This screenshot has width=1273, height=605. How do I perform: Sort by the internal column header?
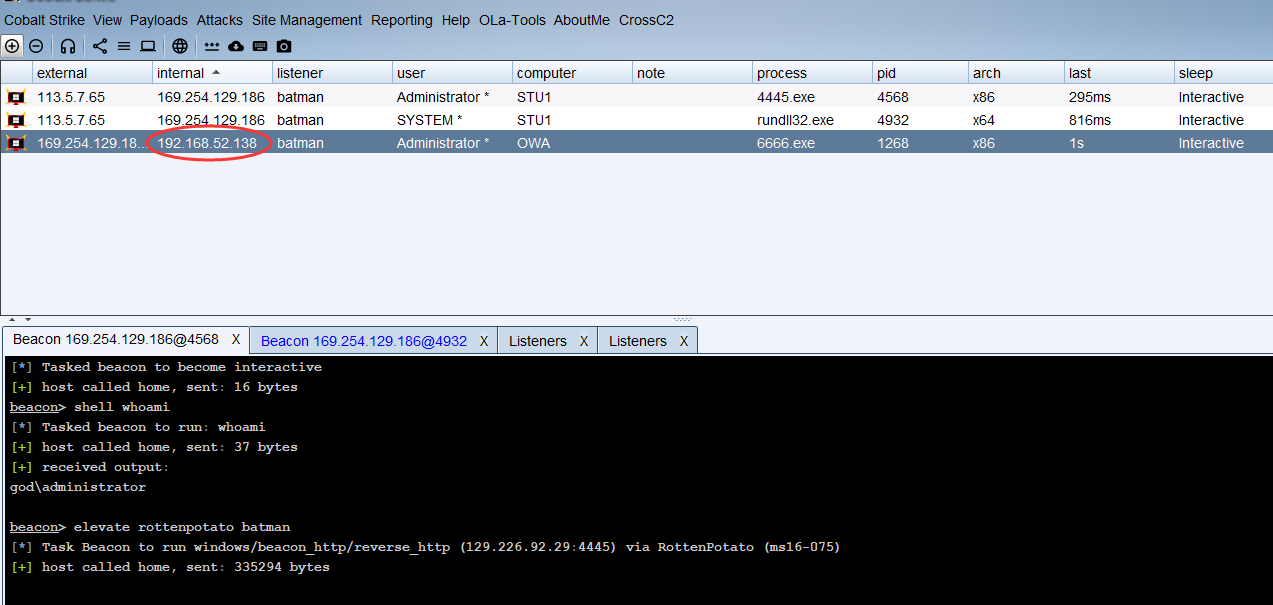tap(212, 73)
